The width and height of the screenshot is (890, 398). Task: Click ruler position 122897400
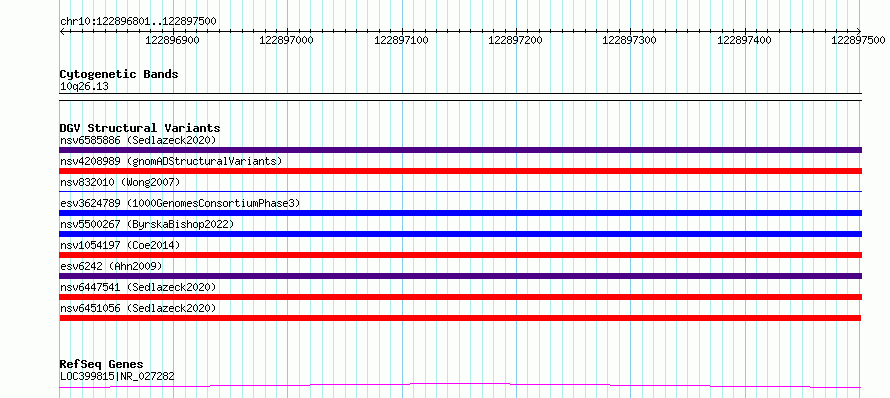coord(745,40)
